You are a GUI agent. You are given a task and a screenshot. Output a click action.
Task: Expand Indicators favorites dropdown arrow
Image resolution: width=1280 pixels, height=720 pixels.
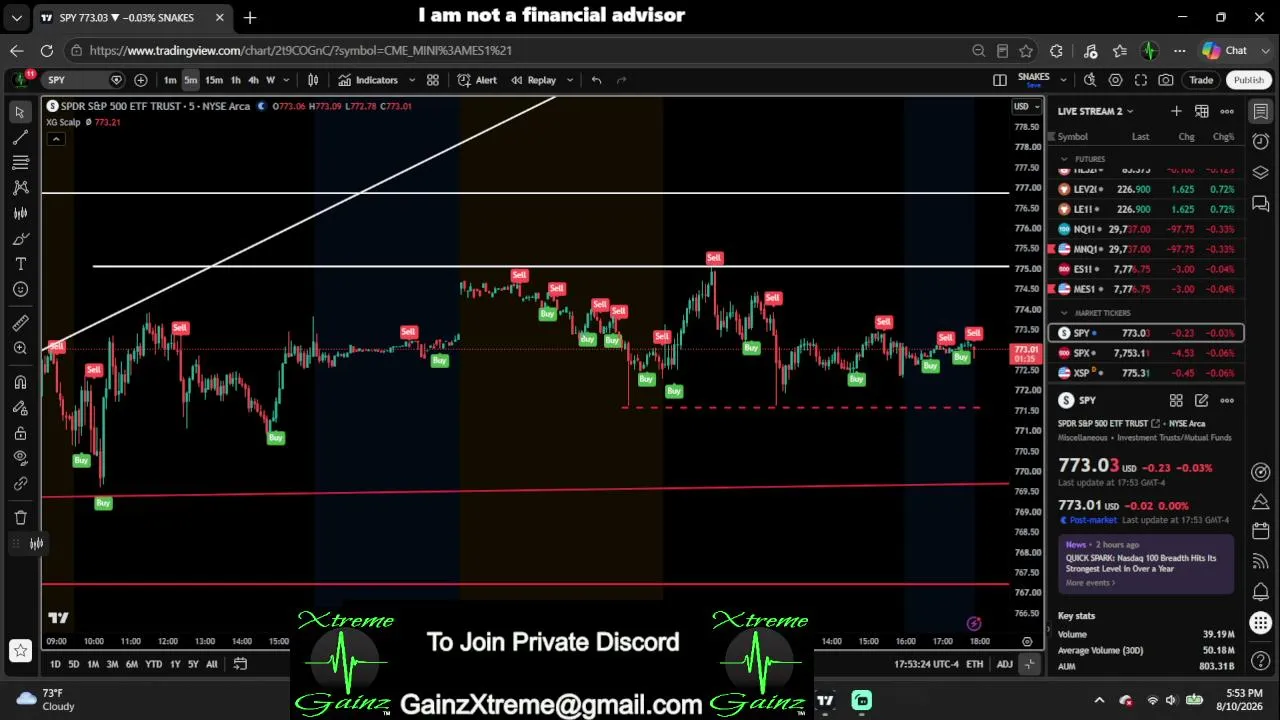click(411, 80)
